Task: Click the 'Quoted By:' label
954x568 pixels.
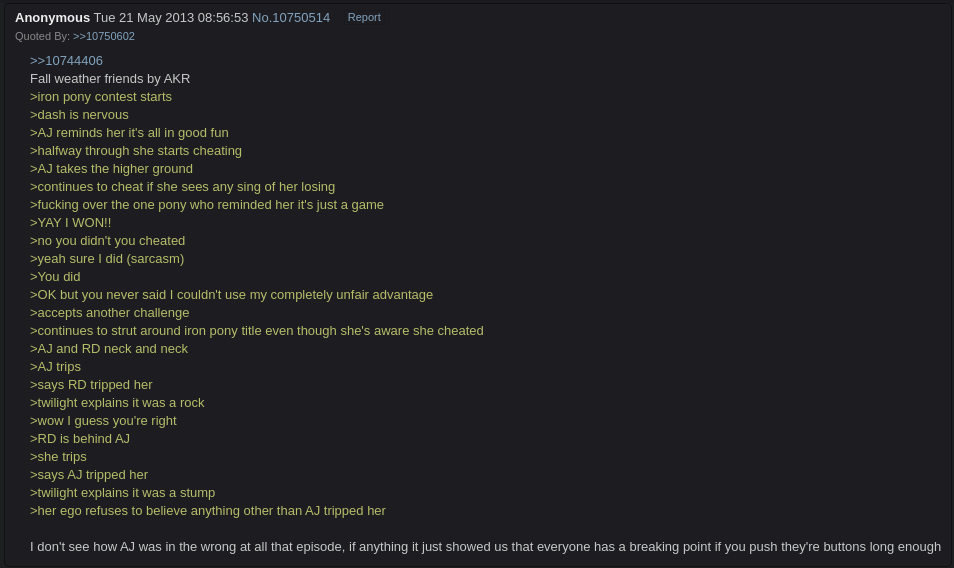Action: coord(43,36)
